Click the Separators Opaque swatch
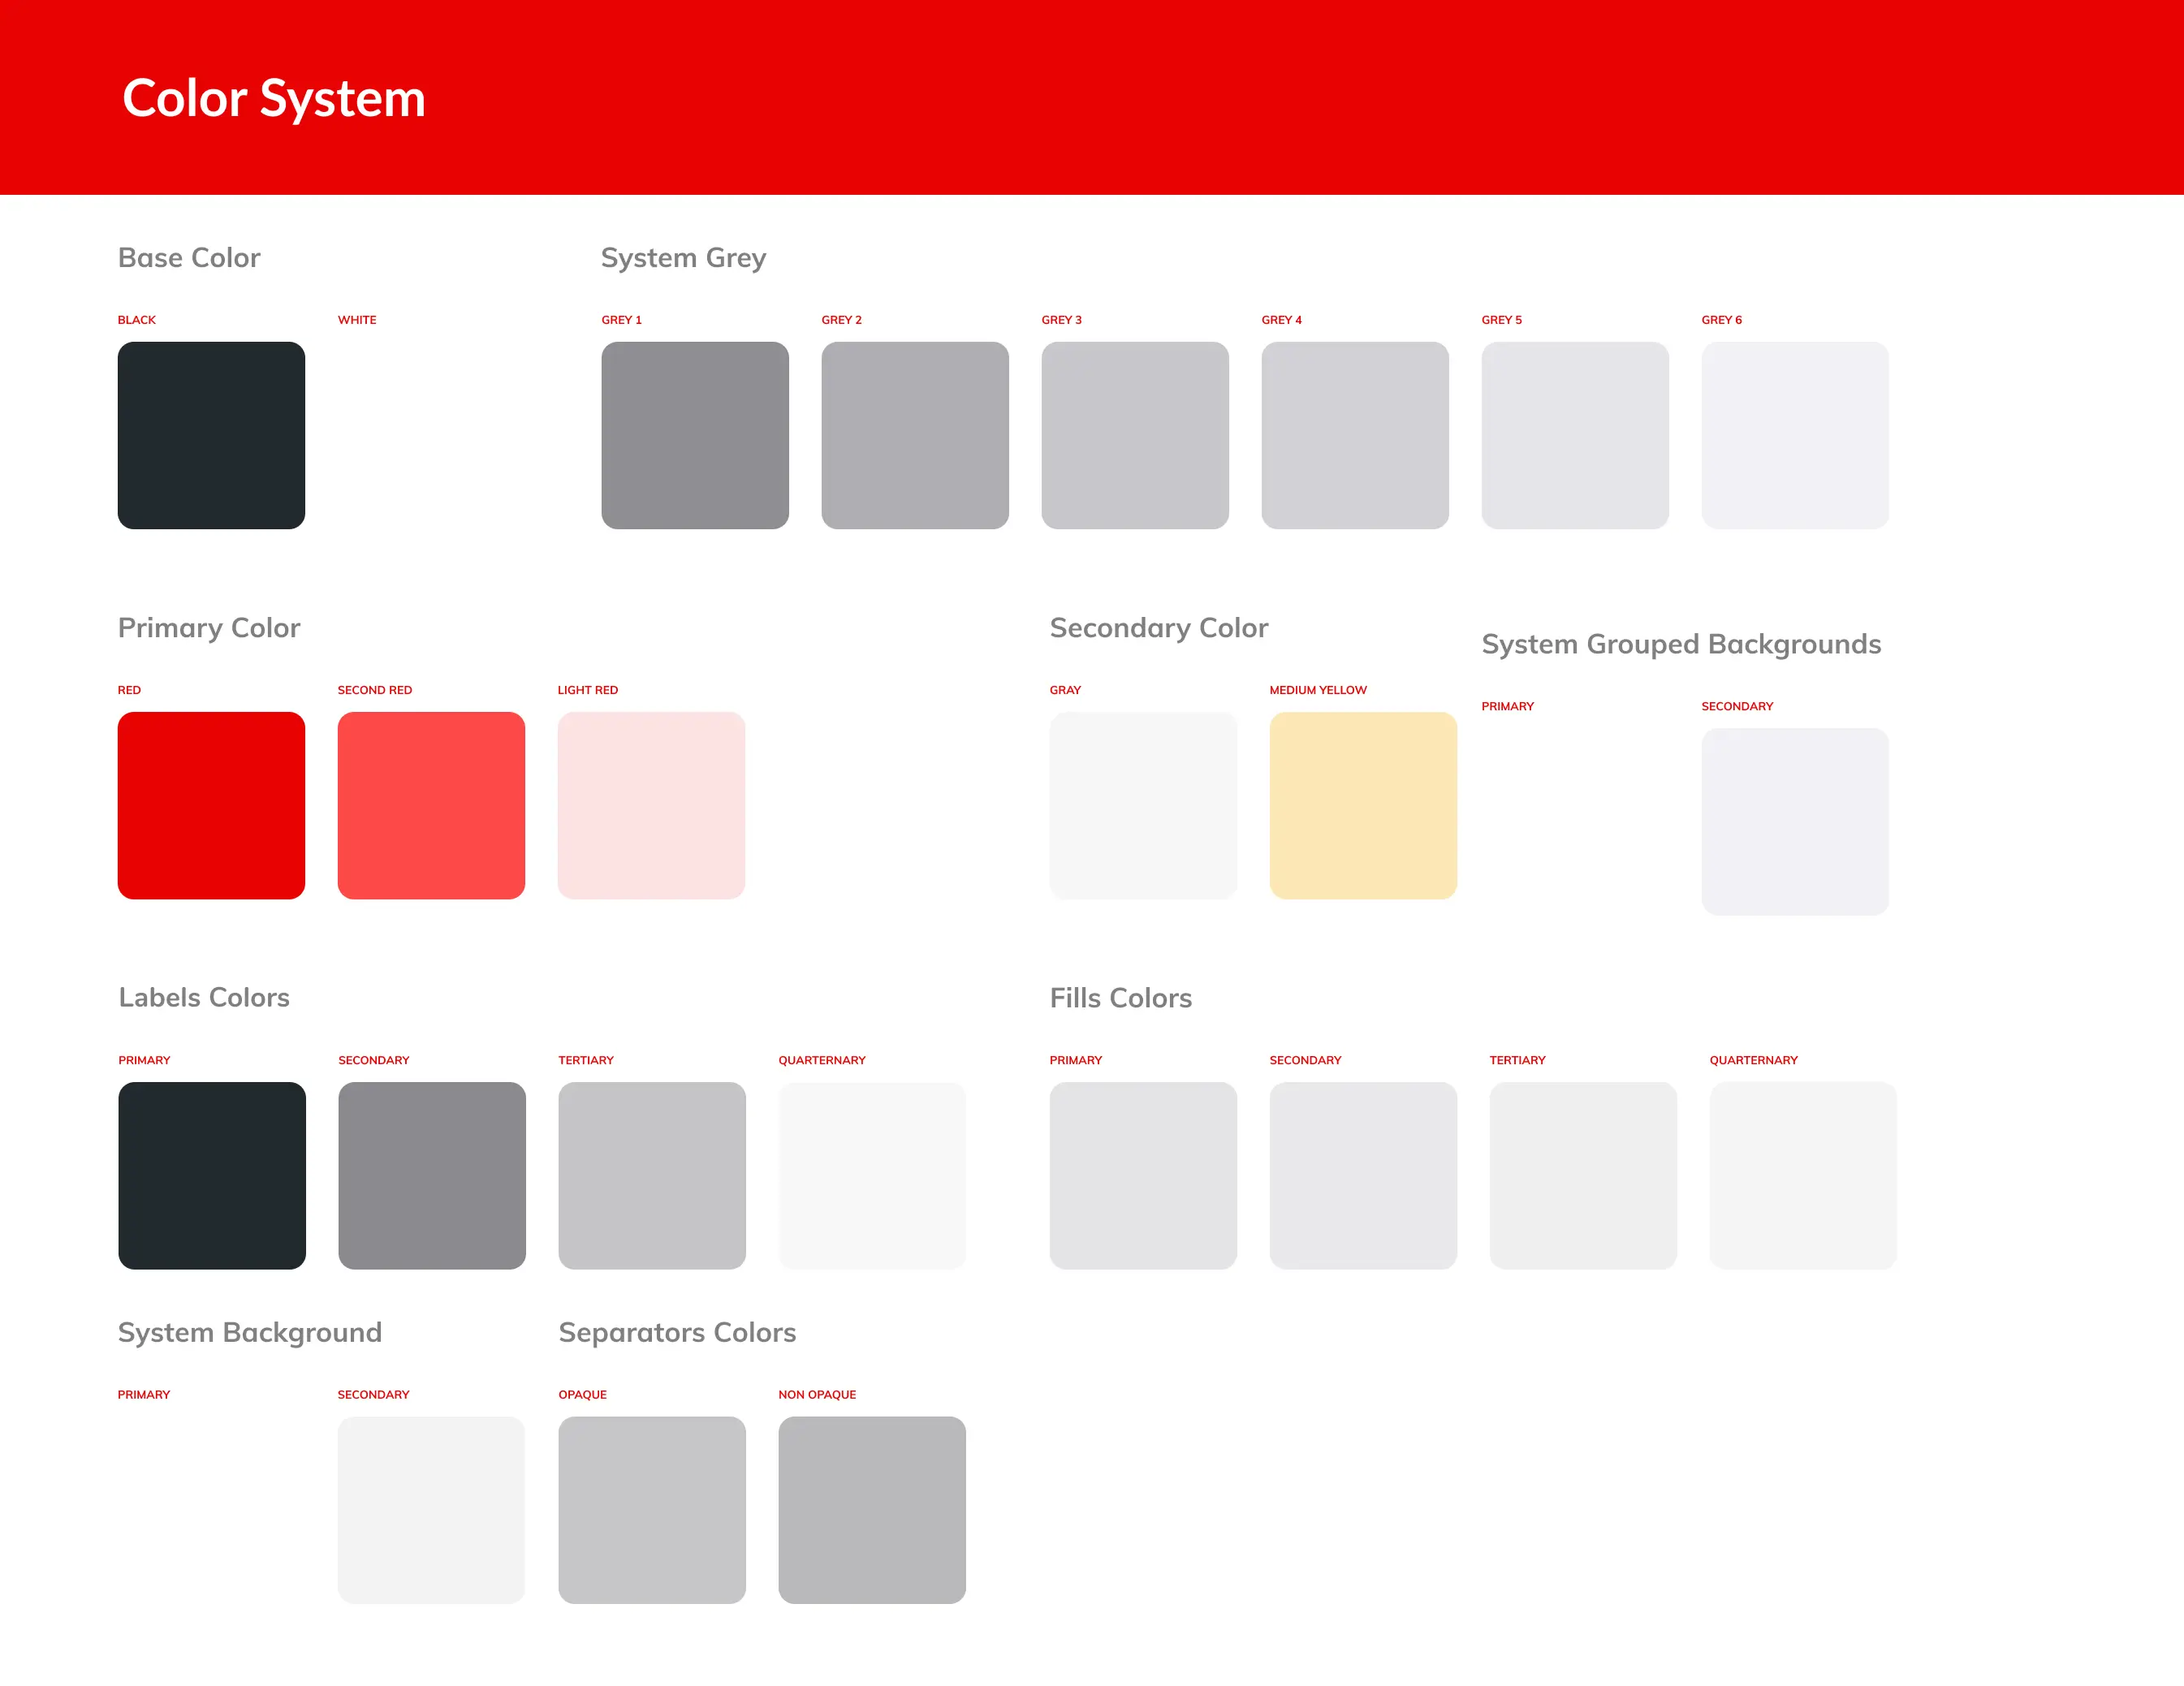This screenshot has width=2184, height=1686. pos(651,1509)
